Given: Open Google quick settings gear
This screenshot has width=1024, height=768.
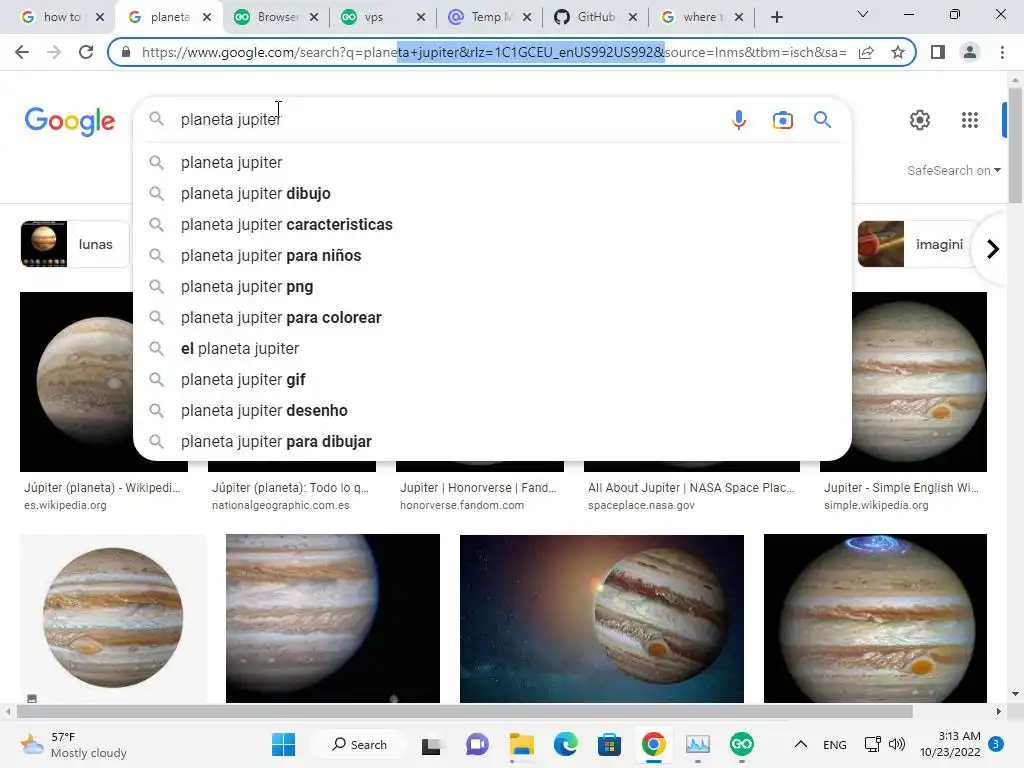Looking at the screenshot, I should [920, 120].
